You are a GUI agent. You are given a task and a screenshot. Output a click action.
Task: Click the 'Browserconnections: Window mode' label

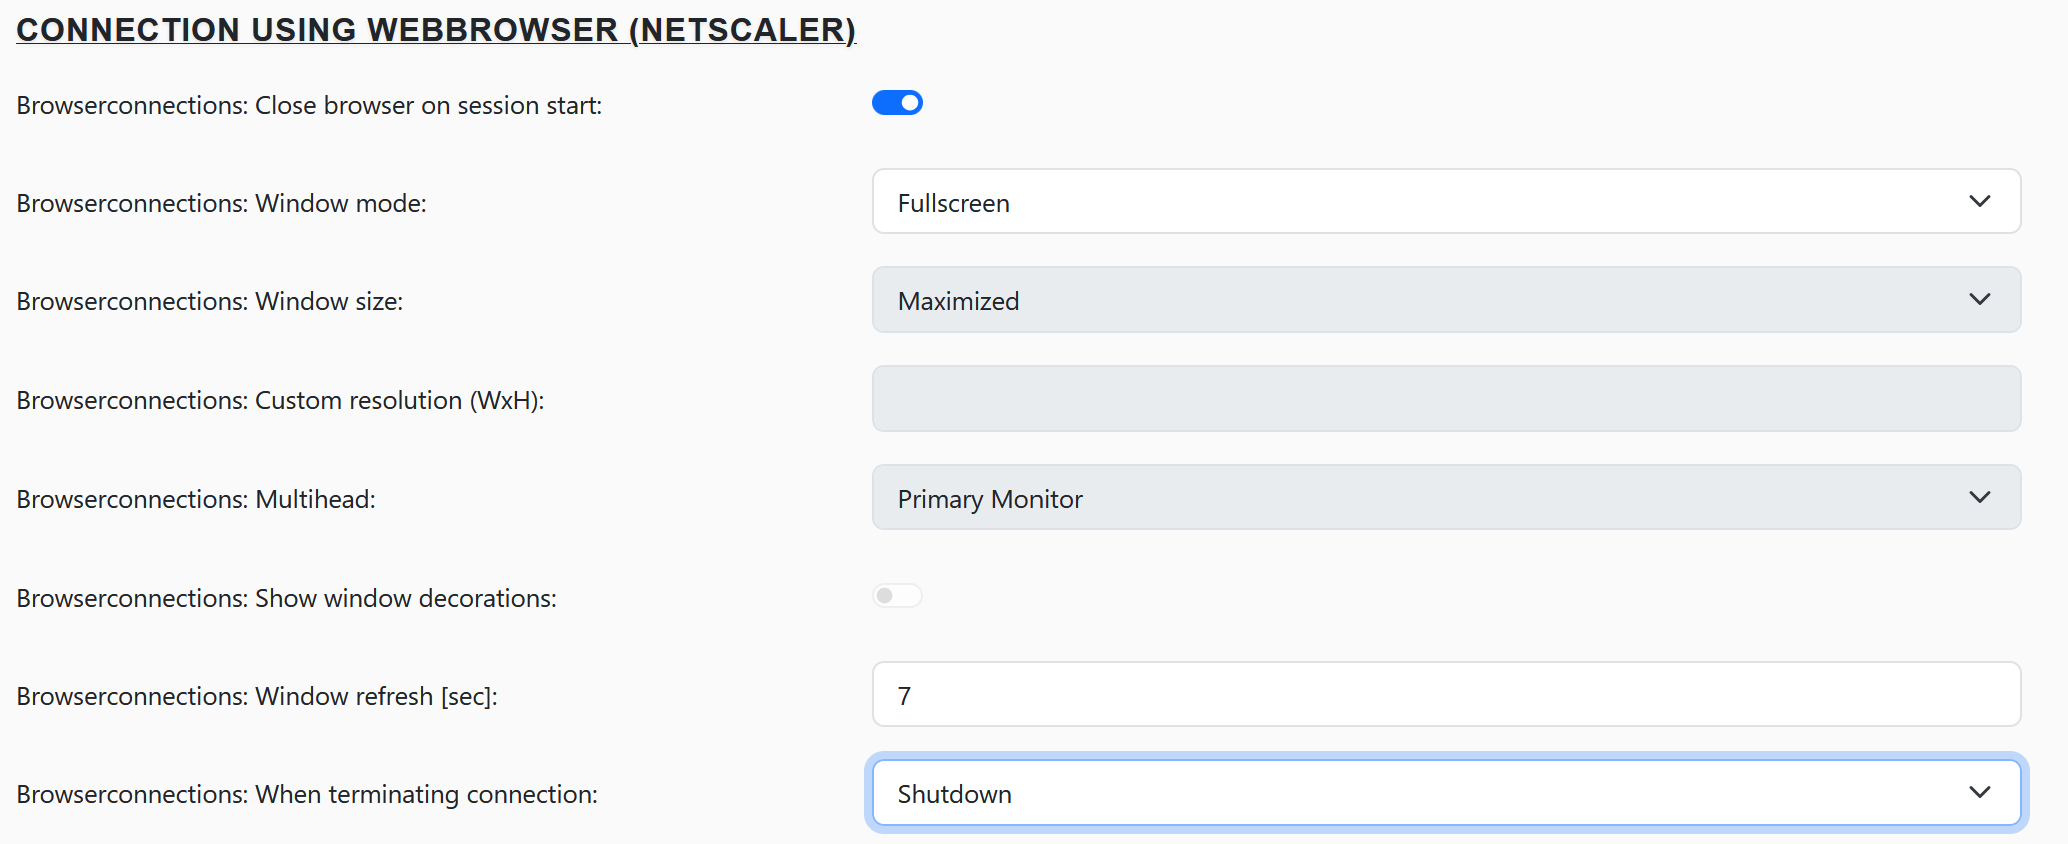(221, 203)
